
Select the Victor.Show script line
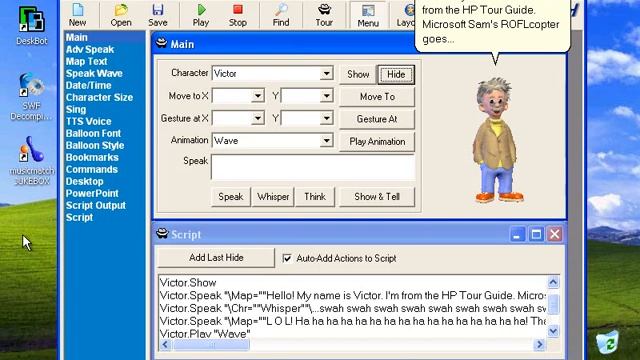(188, 282)
